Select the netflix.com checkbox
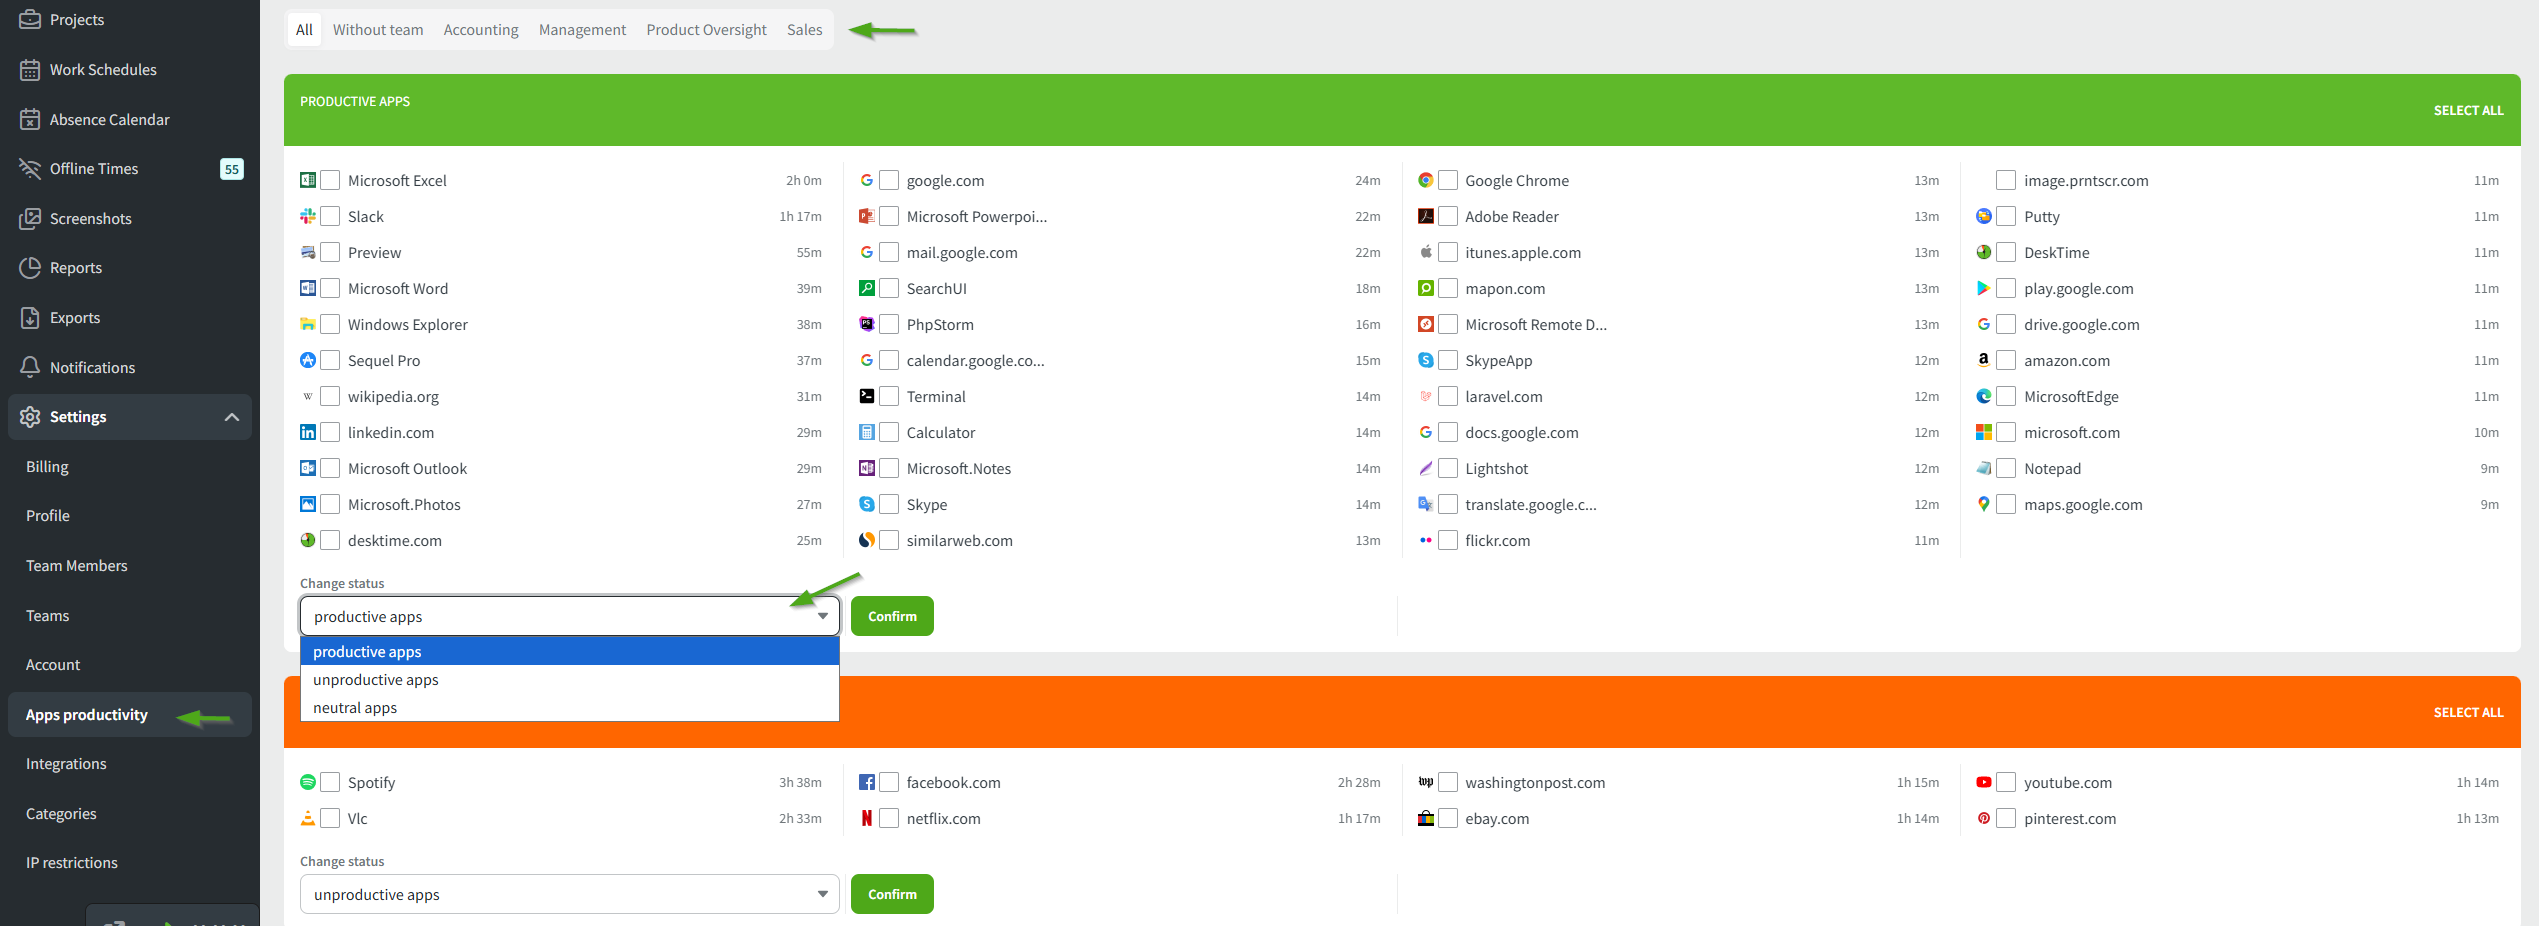The height and width of the screenshot is (926, 2539). pyautogui.click(x=889, y=819)
